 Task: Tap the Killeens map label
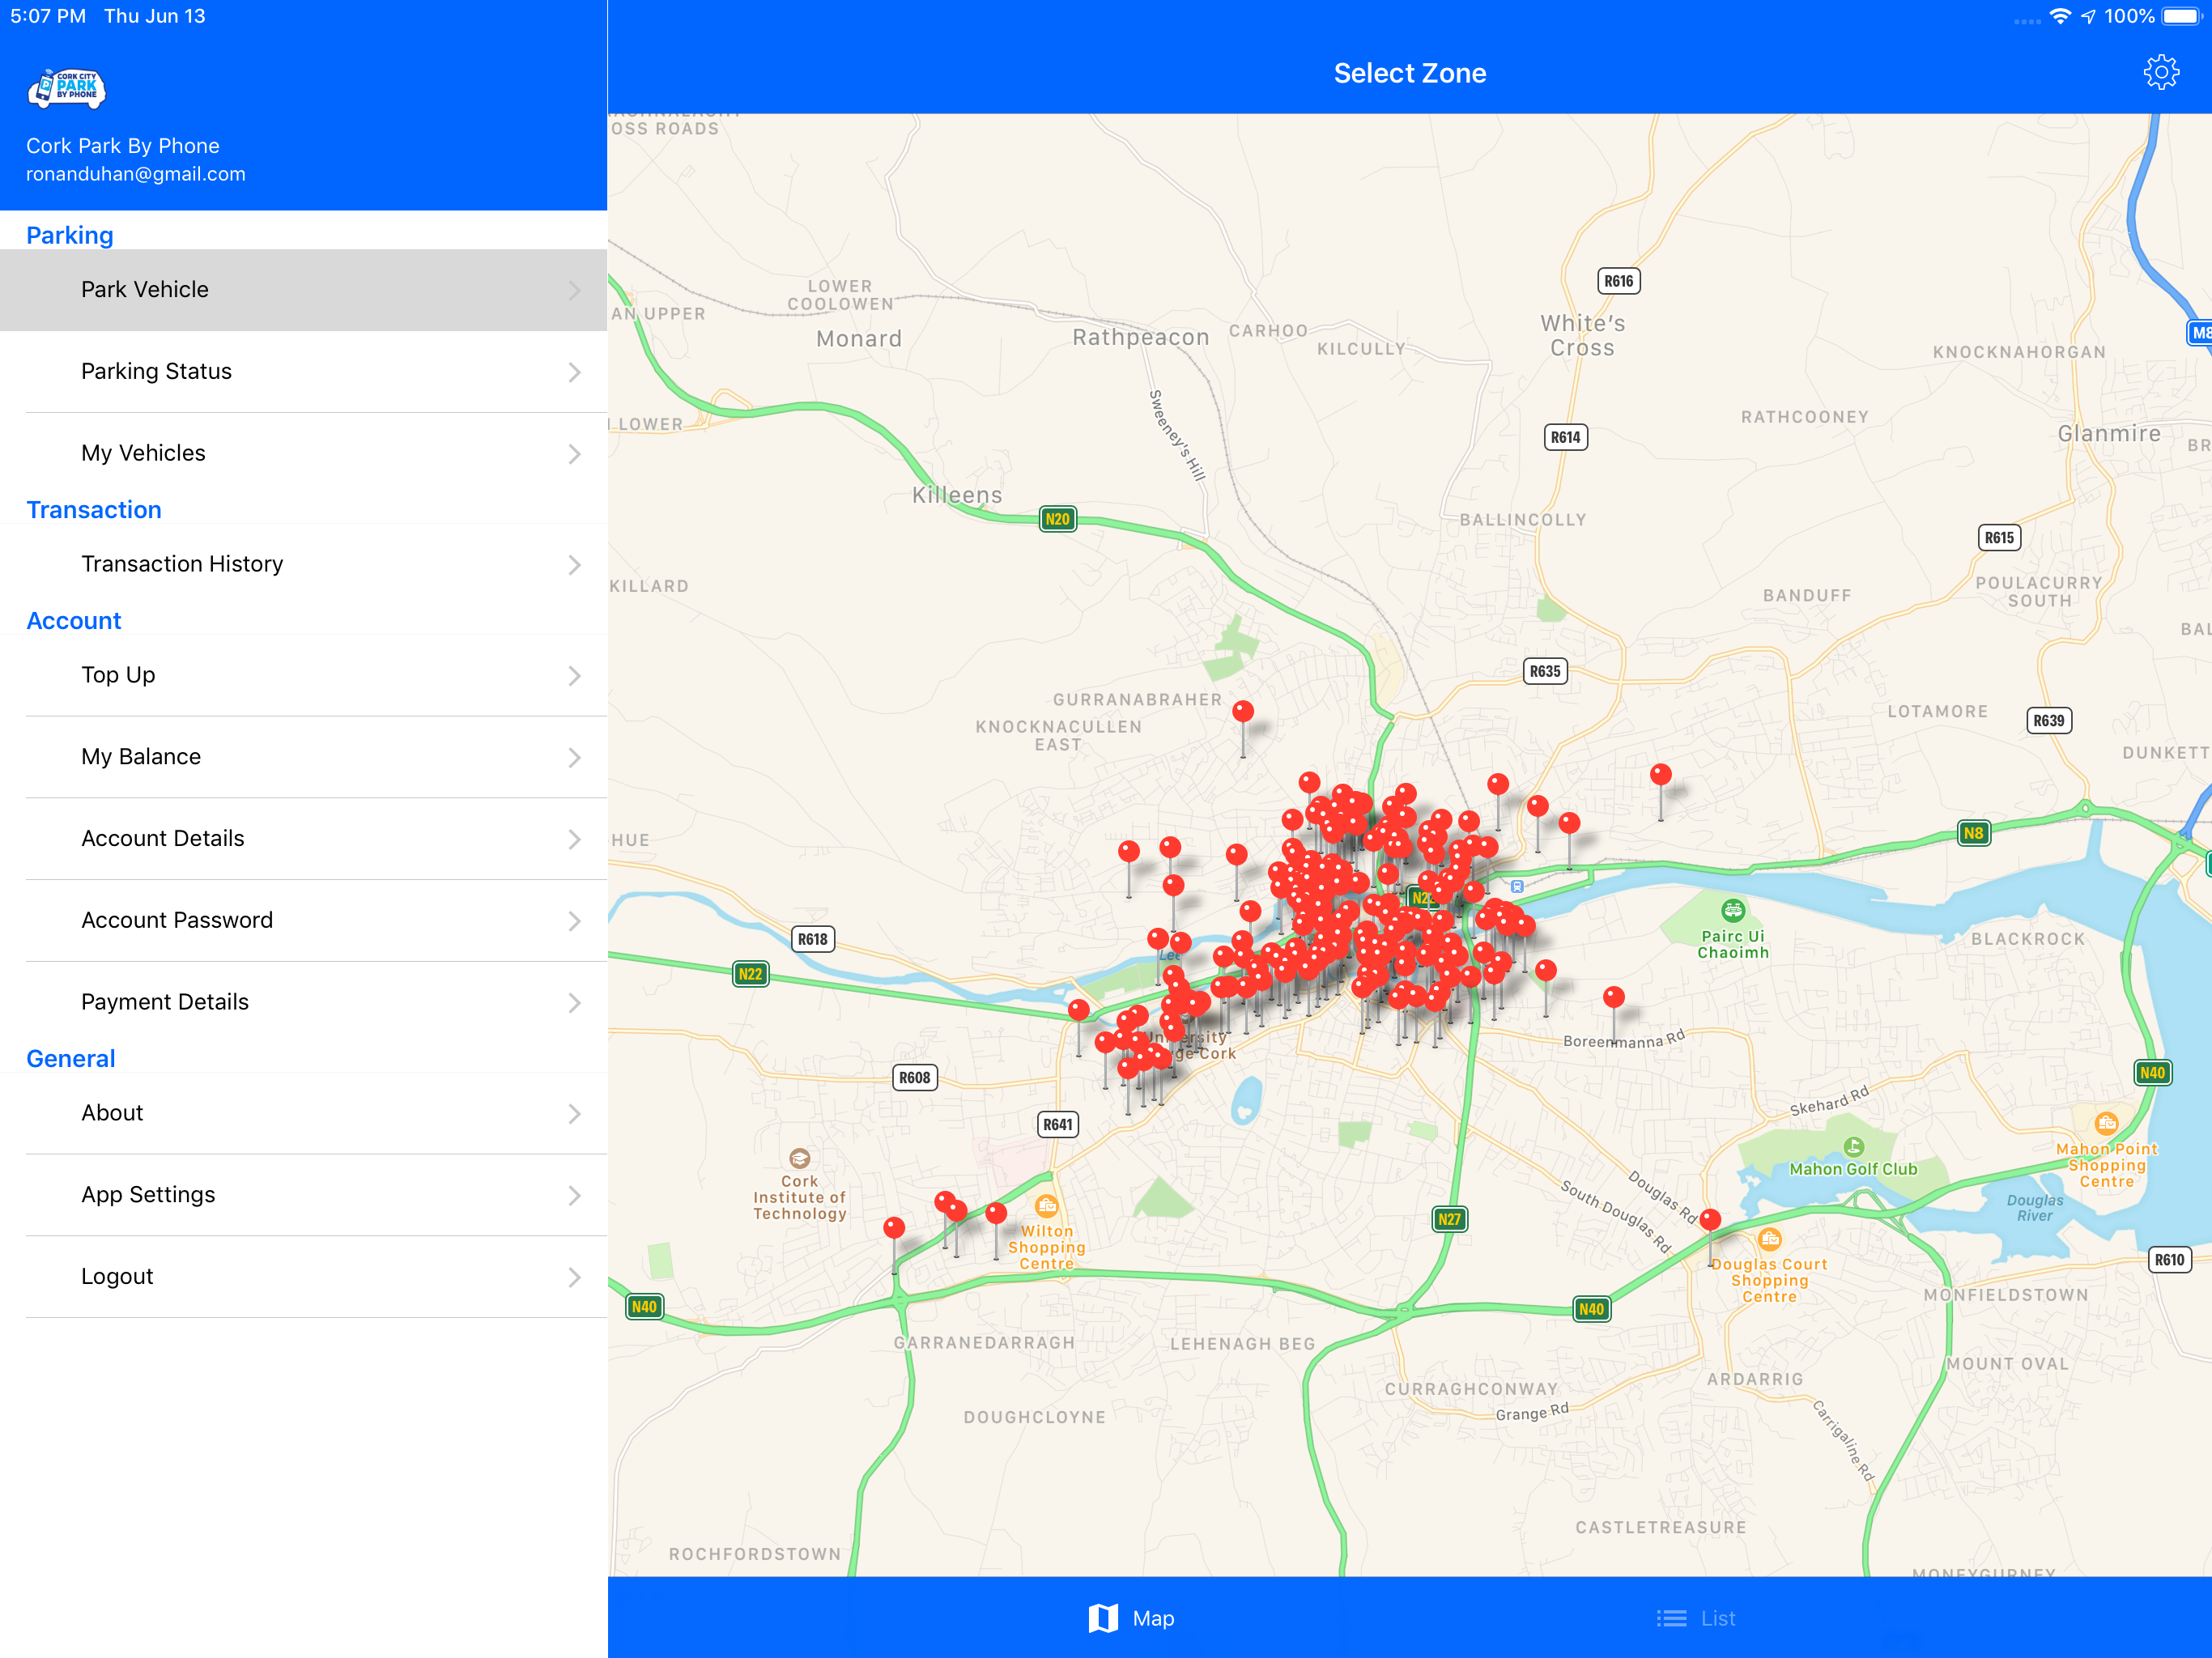pos(956,495)
